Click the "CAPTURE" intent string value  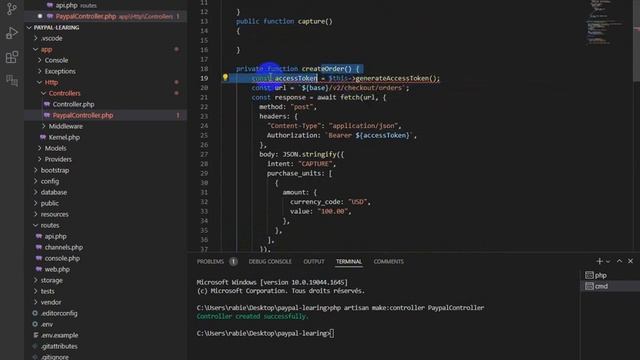316,164
